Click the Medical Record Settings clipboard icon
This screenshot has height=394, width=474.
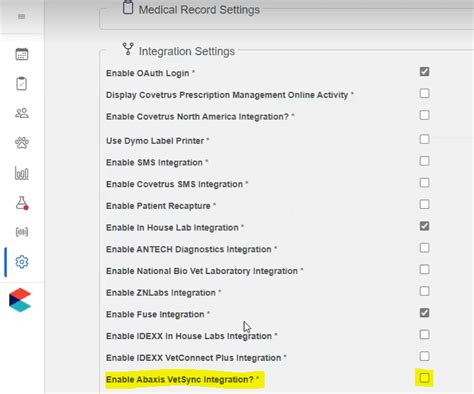pyautogui.click(x=128, y=8)
